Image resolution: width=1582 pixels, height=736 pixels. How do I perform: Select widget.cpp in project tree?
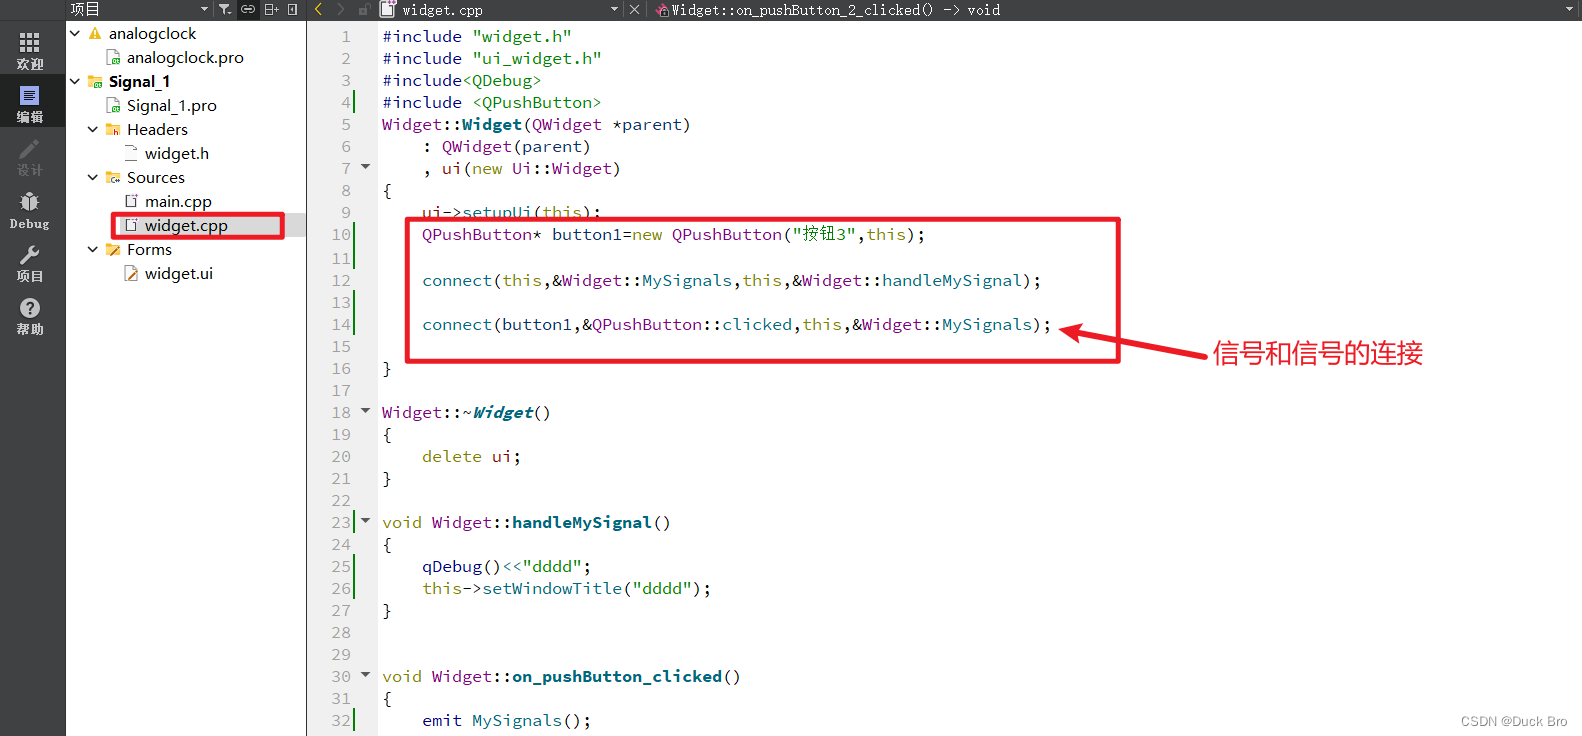[x=186, y=225]
